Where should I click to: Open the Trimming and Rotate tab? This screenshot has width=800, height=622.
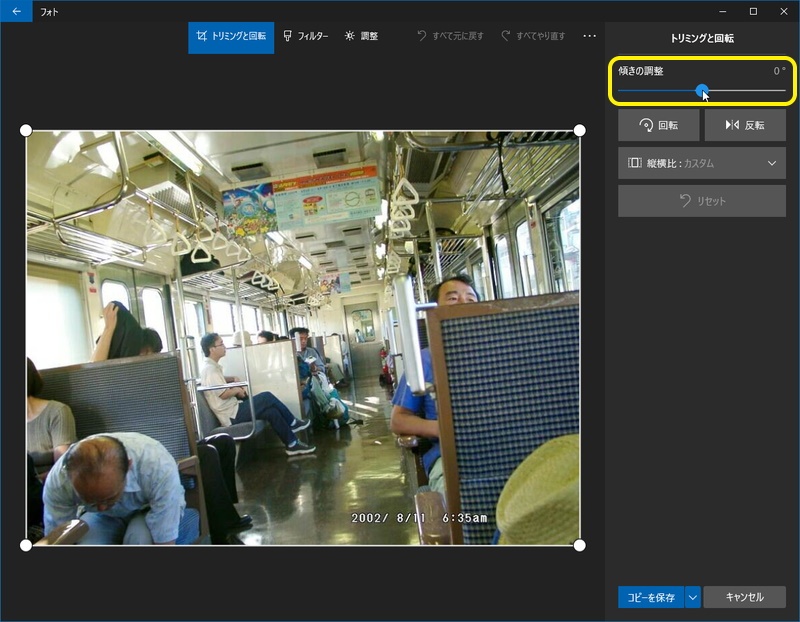click(x=231, y=37)
